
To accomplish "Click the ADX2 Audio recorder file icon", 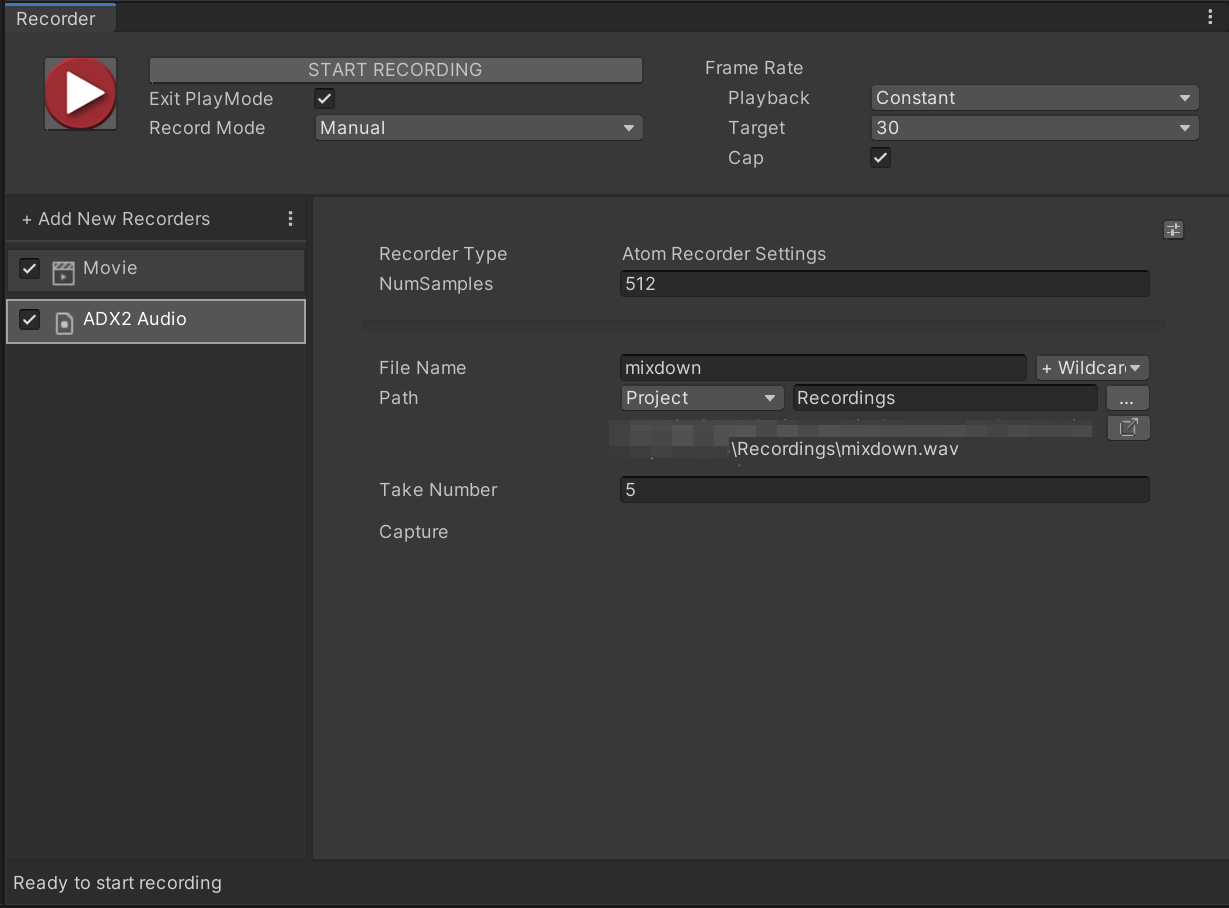I will (x=63, y=321).
